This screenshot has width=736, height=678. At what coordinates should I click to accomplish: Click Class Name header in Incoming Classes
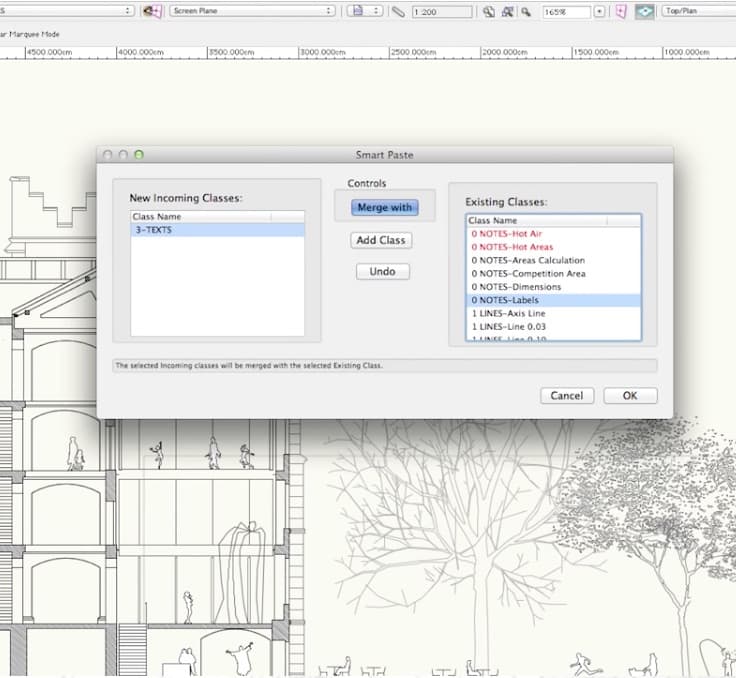(x=201, y=216)
